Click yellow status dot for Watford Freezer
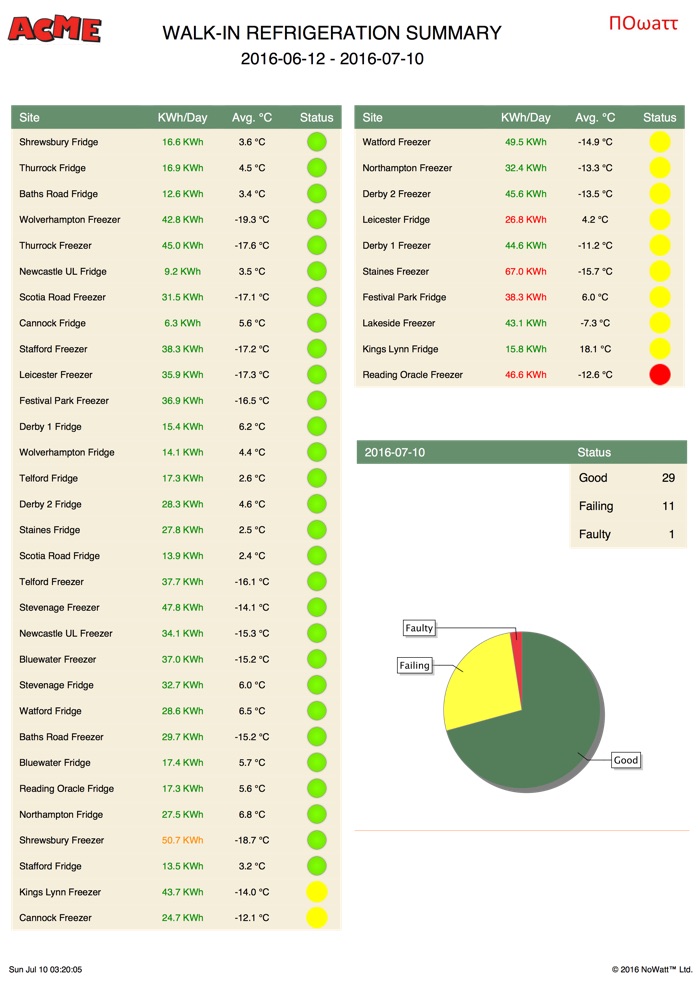This screenshot has width=700, height=991. (x=659, y=142)
